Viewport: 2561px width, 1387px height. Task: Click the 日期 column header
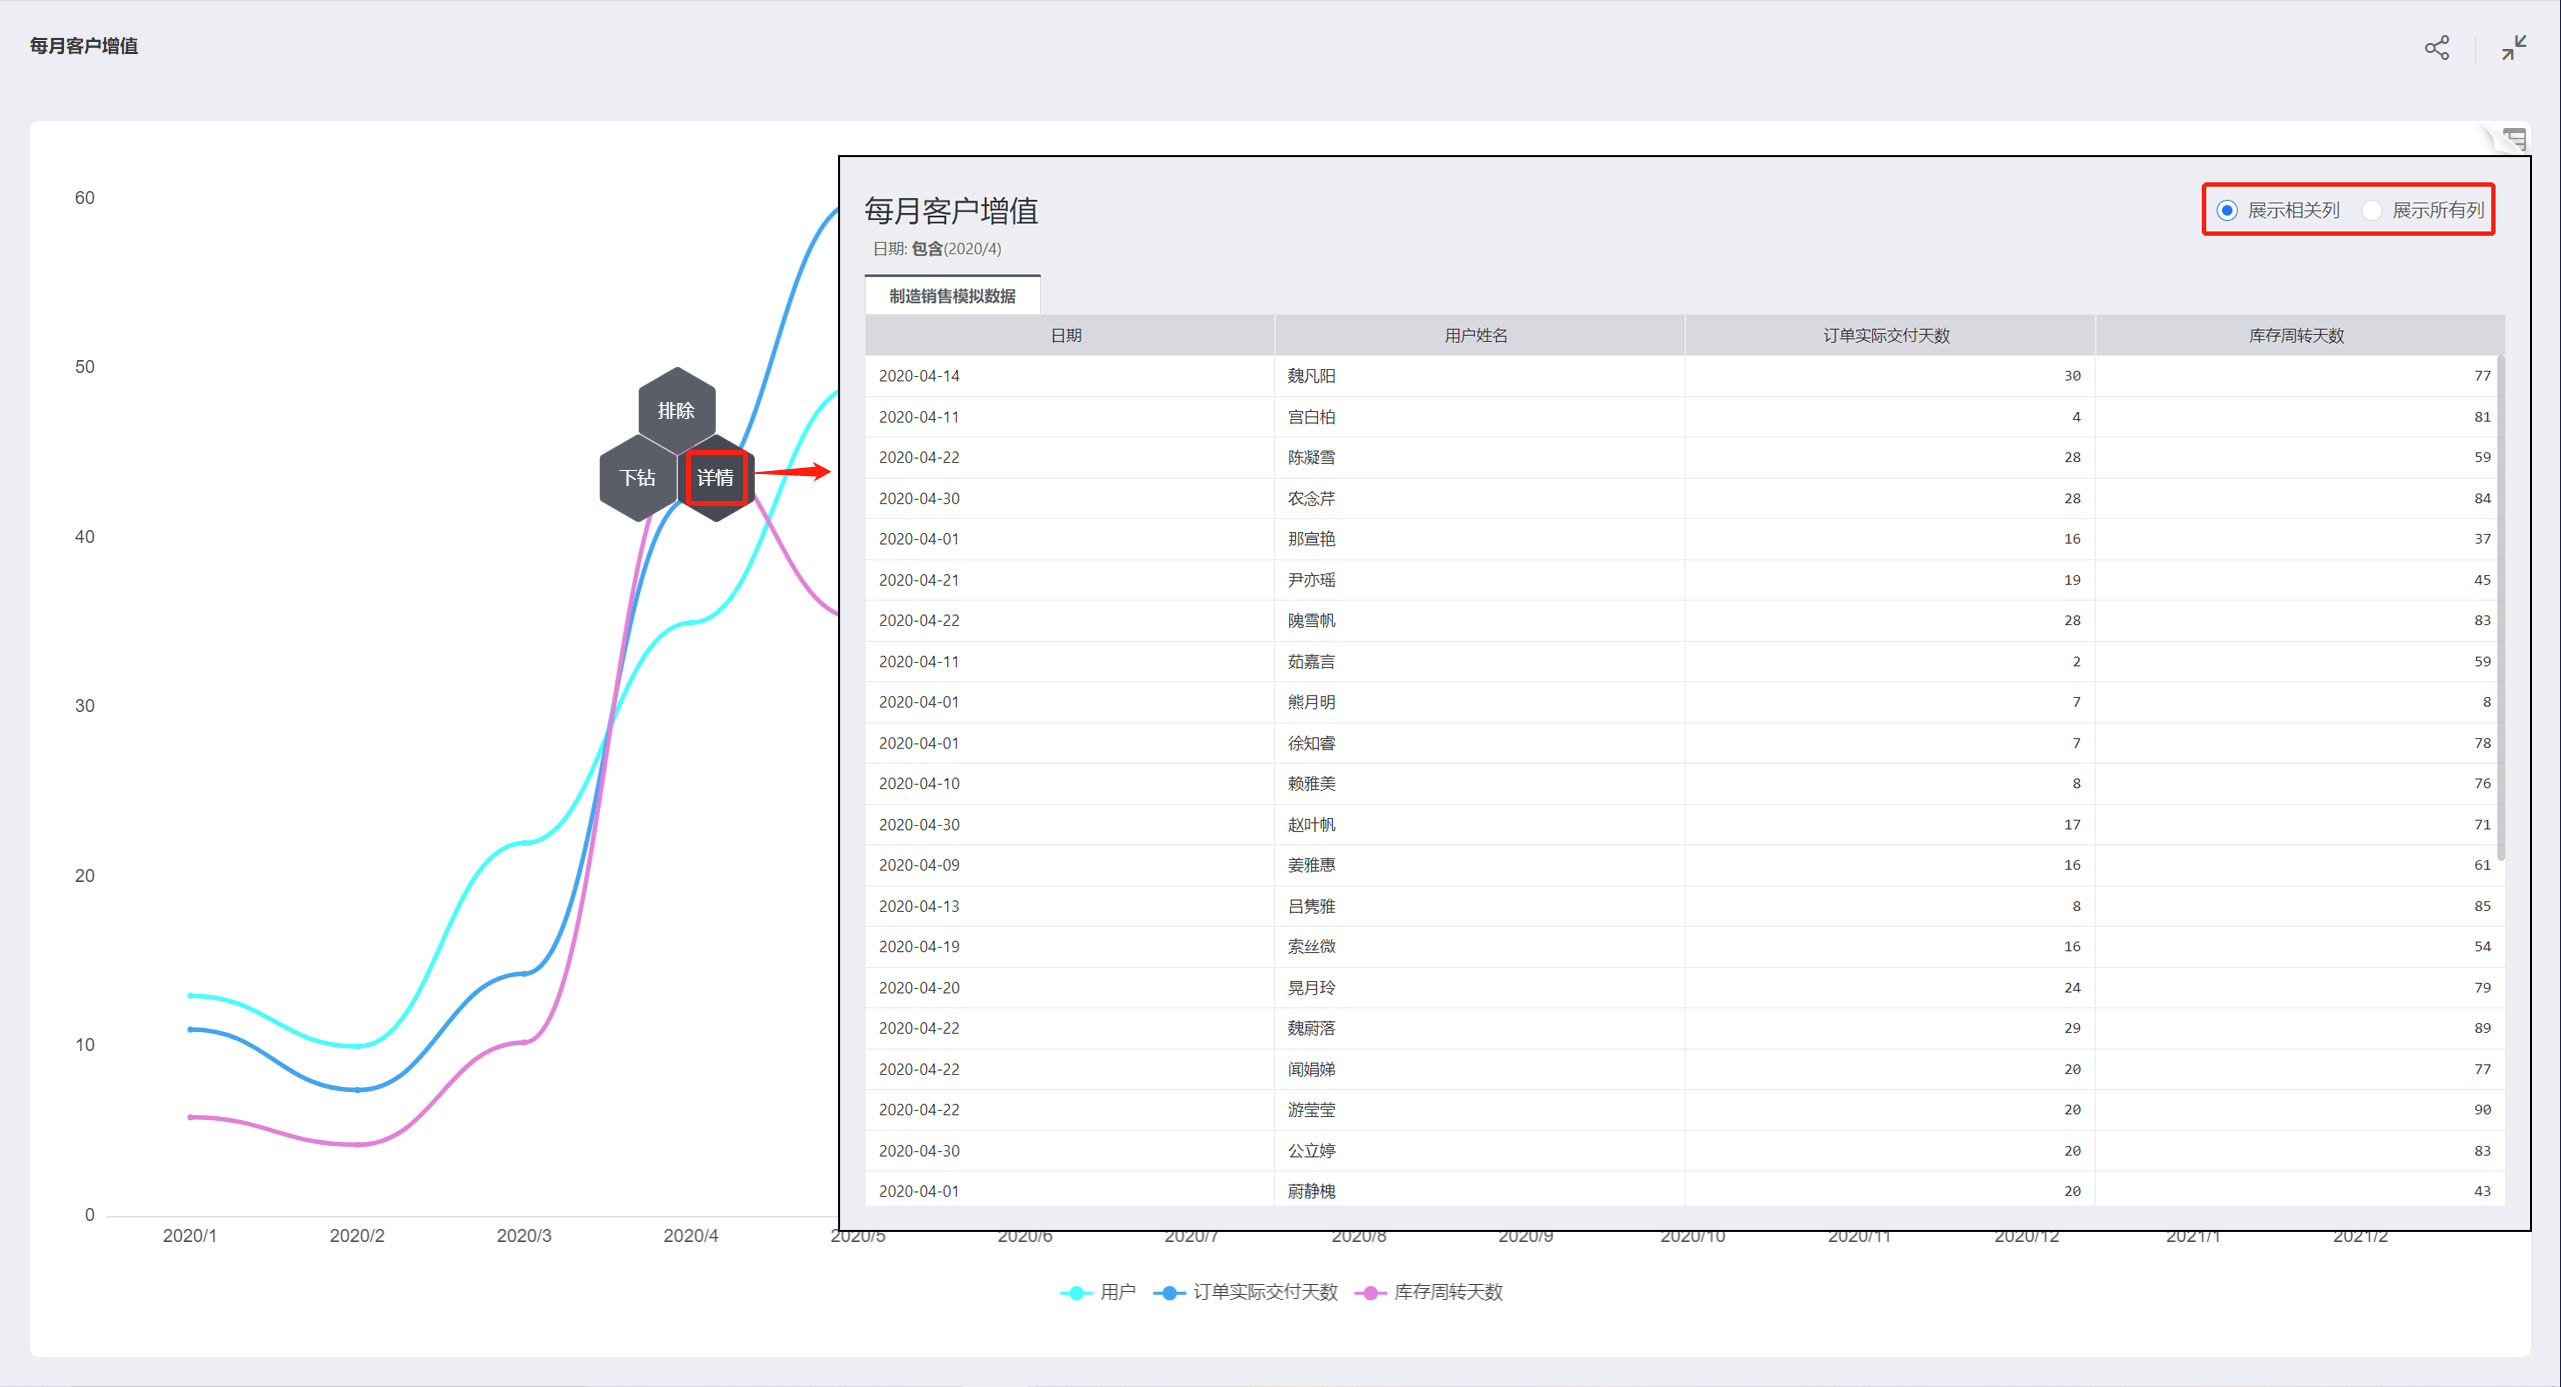click(1067, 336)
